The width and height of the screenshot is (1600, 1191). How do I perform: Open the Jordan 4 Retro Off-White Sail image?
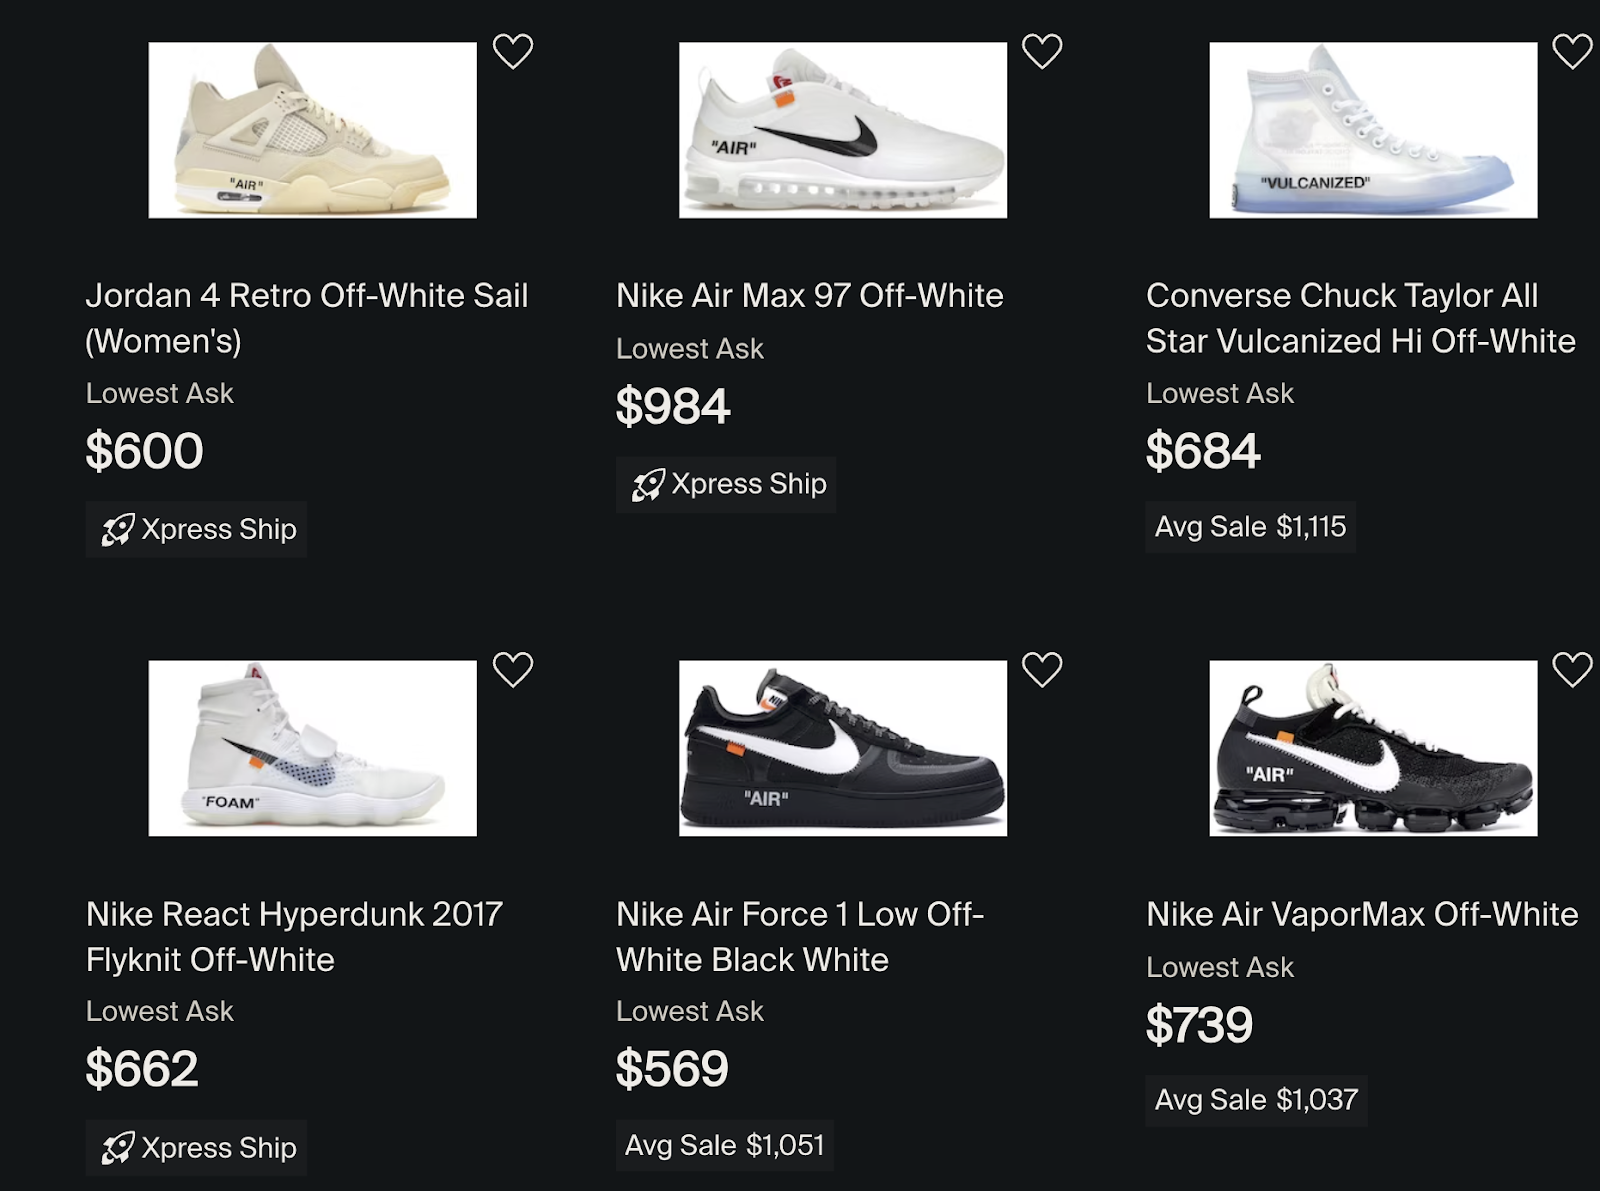pos(313,130)
